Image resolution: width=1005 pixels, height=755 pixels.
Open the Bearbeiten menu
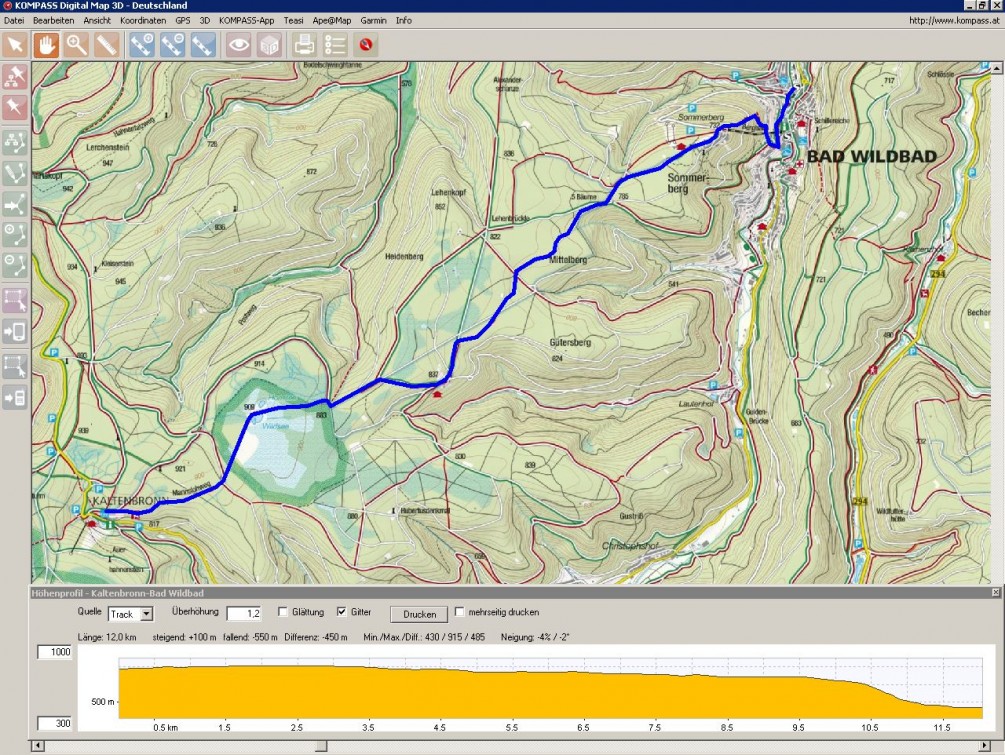[x=53, y=20]
